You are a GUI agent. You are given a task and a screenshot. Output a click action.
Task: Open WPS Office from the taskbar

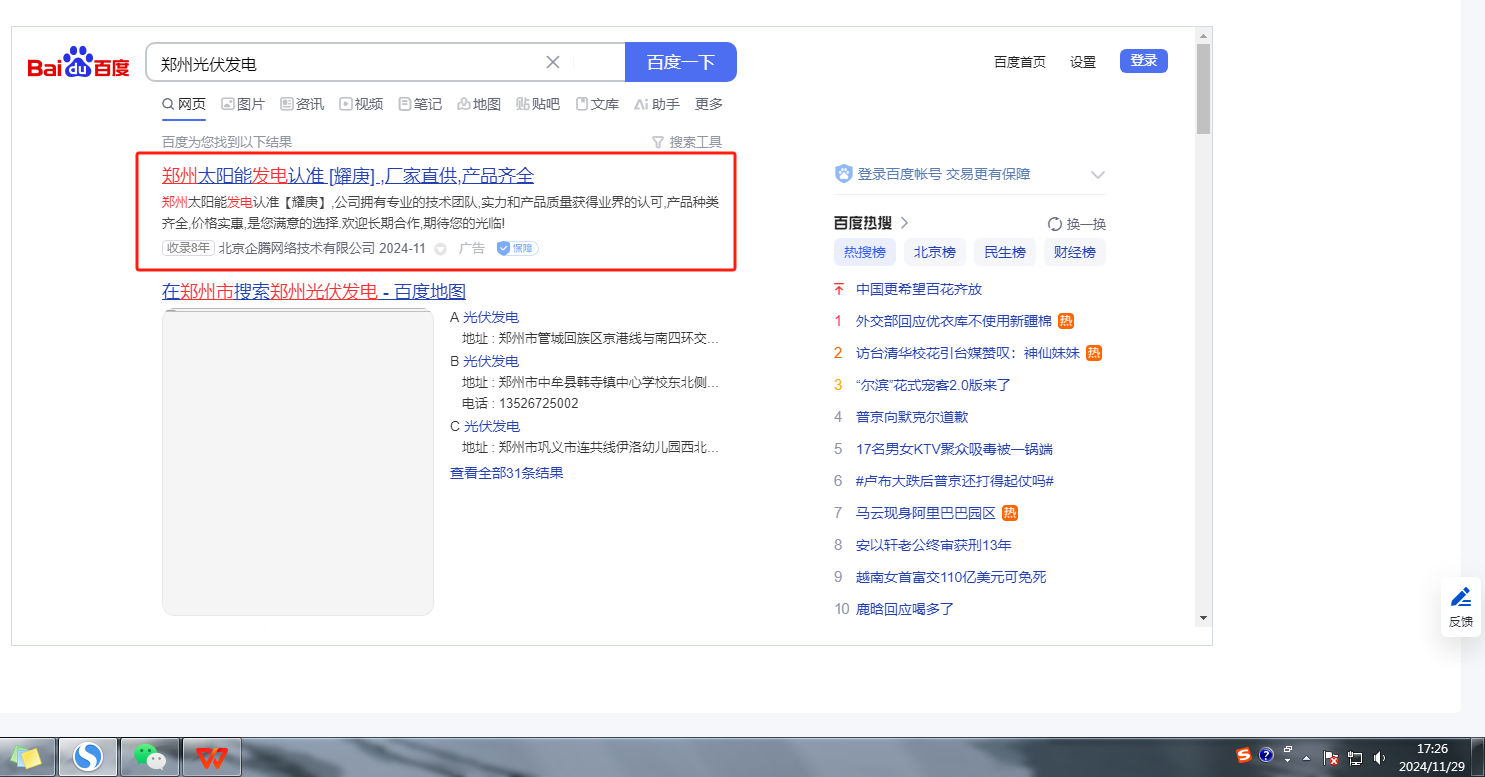pyautogui.click(x=211, y=758)
